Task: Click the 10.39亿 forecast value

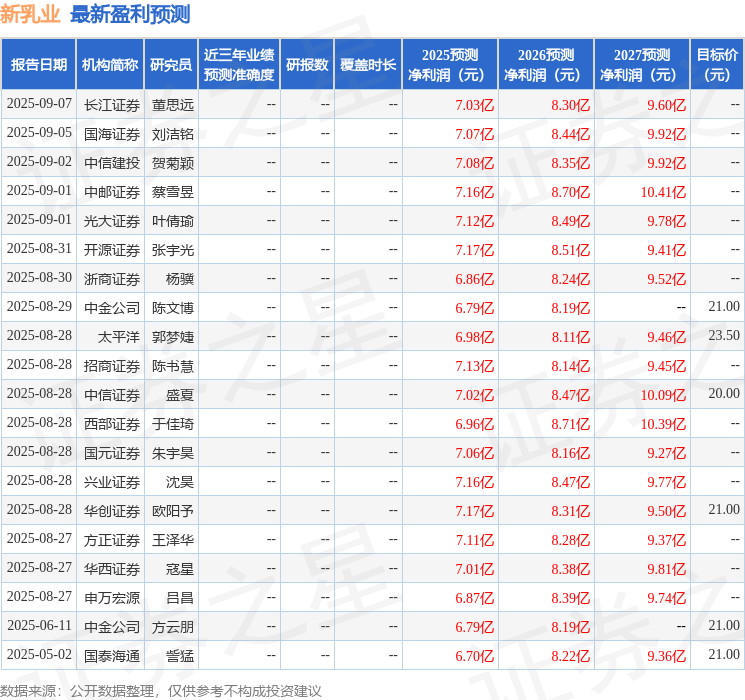Action: [x=663, y=424]
